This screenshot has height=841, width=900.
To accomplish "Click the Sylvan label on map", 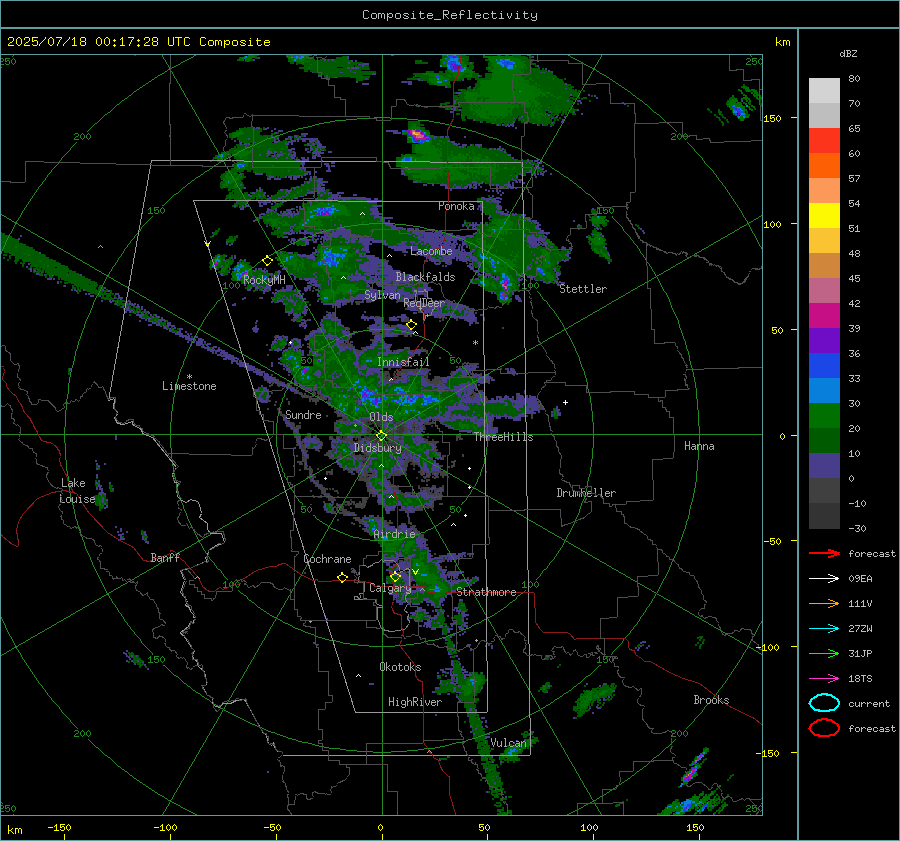I will coord(382,296).
